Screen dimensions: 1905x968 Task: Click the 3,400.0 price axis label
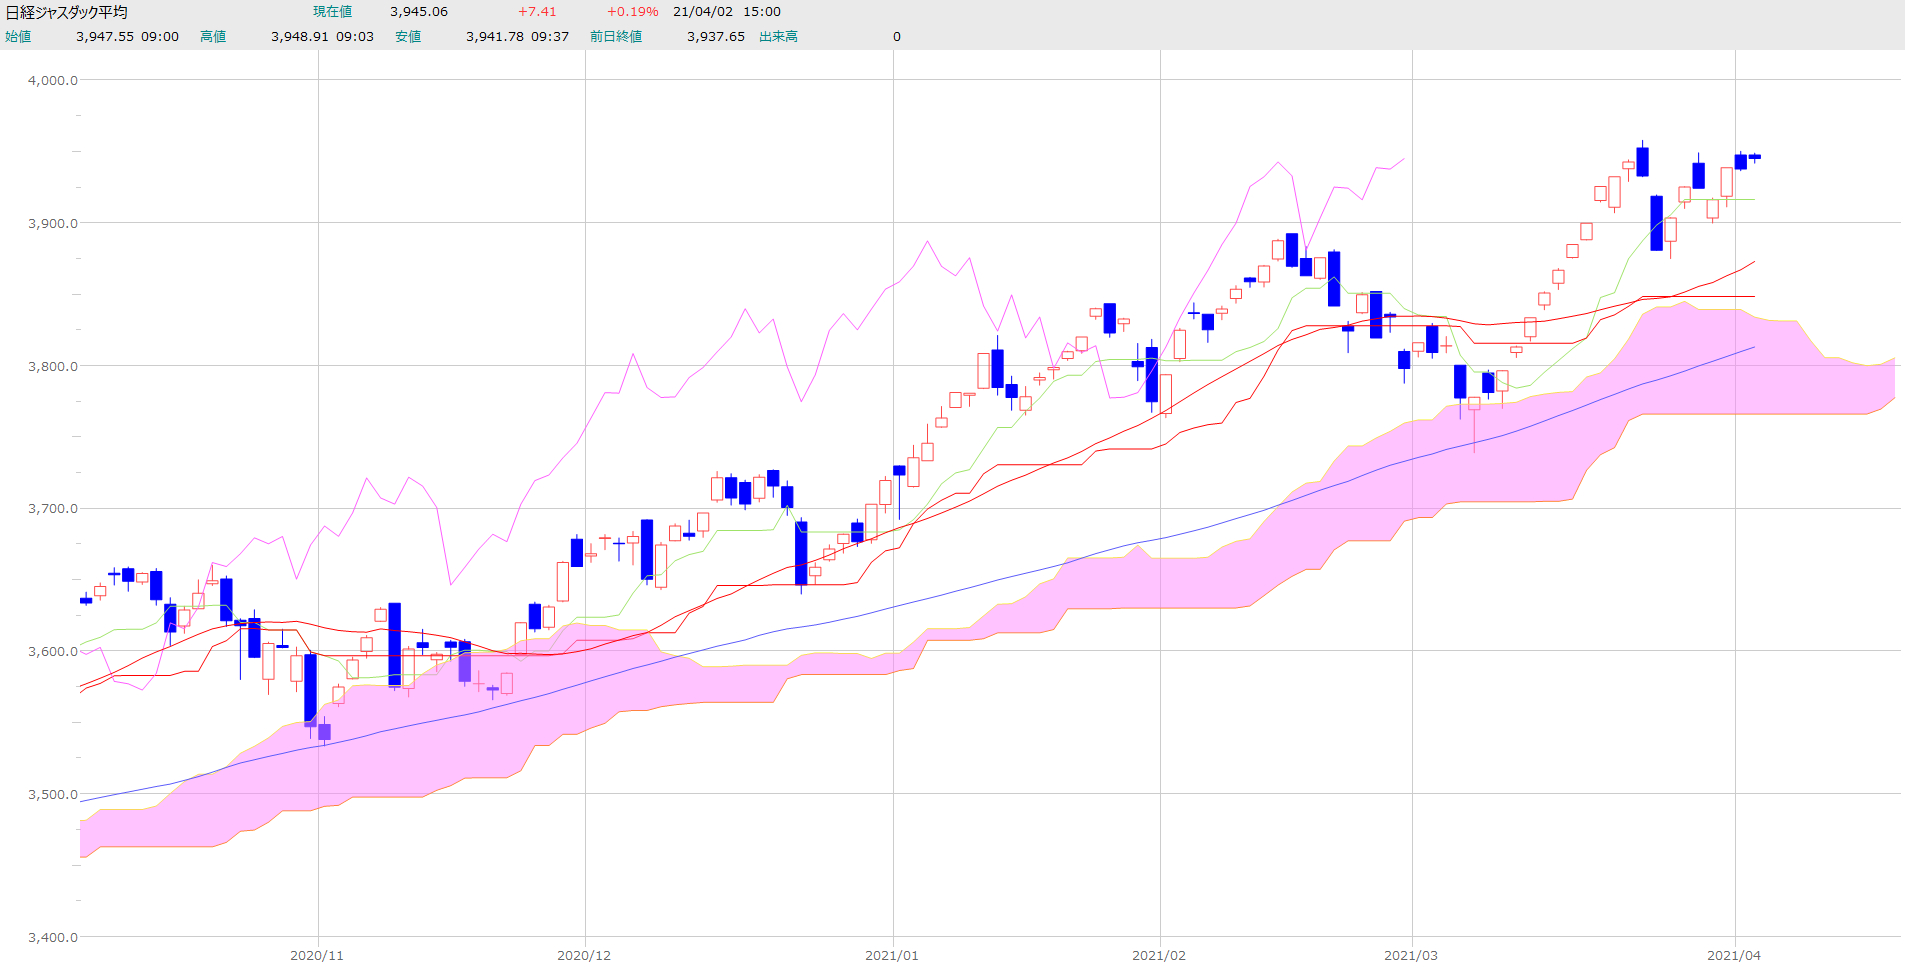pyautogui.click(x=53, y=938)
